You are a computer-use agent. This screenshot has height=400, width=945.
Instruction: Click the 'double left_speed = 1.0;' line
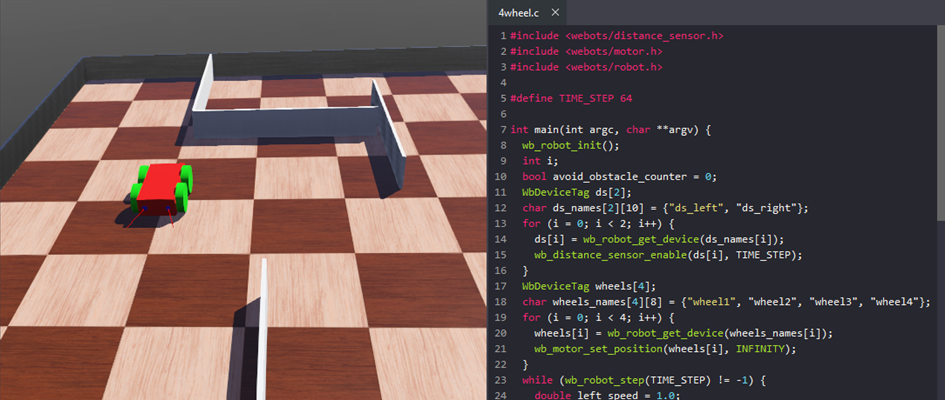coord(607,395)
